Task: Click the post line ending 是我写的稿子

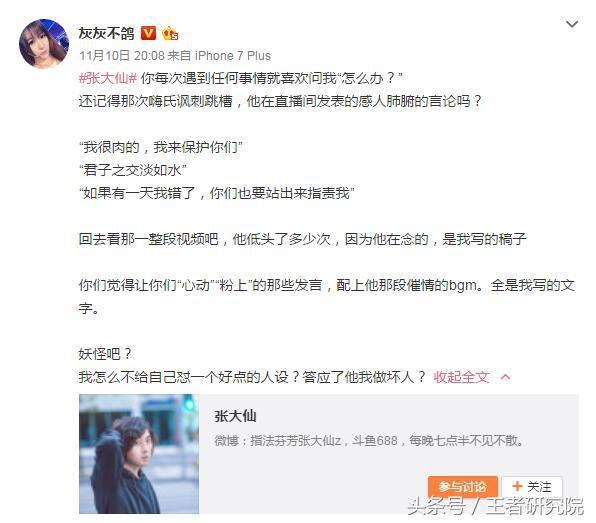Action: tap(303, 239)
